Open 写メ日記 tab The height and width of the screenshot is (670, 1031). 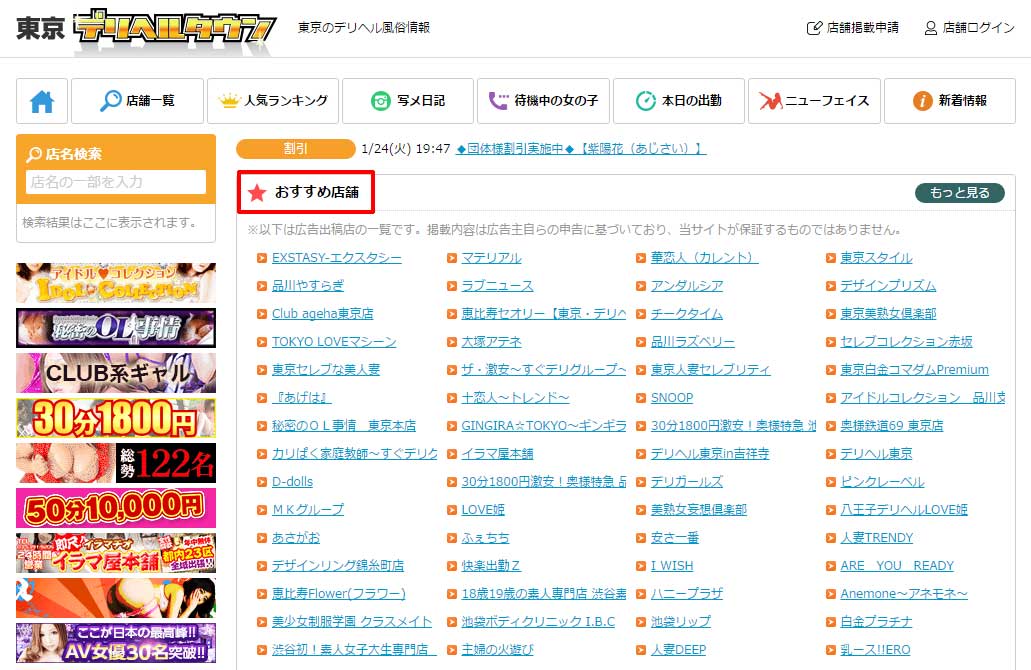[x=408, y=101]
